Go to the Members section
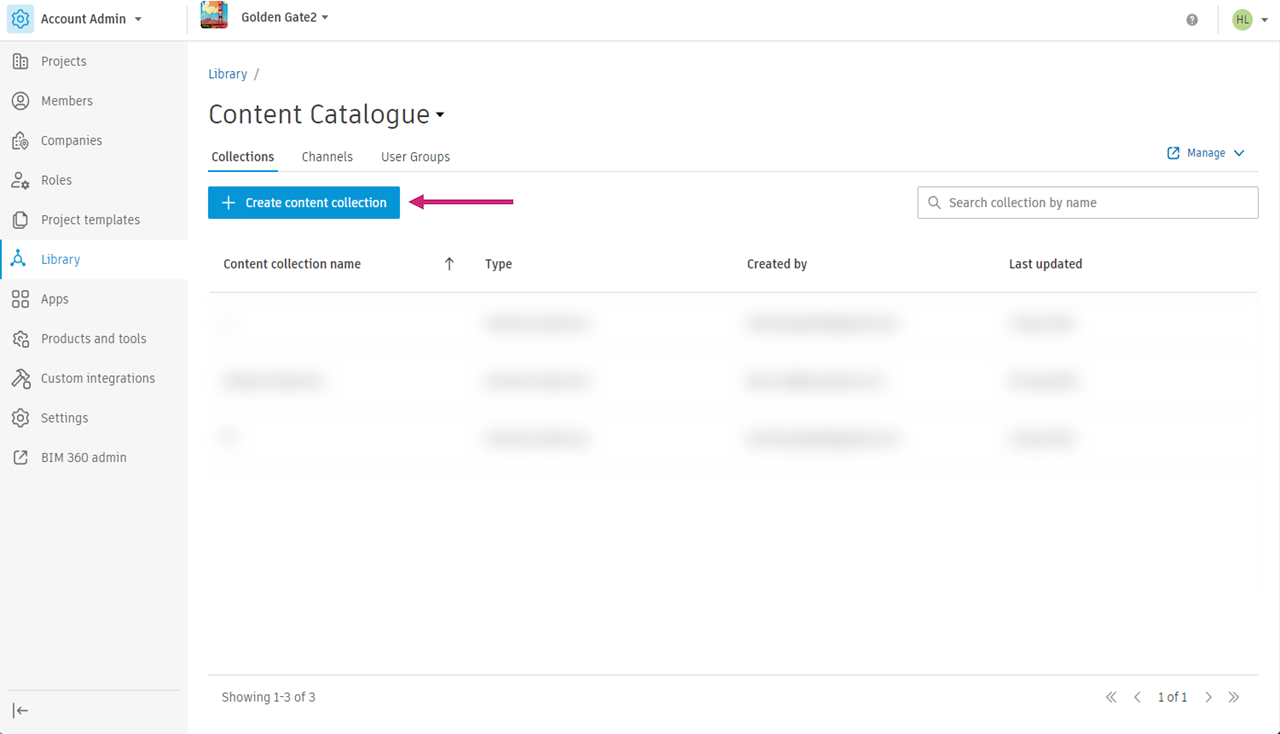The height and width of the screenshot is (734, 1280). 66,101
